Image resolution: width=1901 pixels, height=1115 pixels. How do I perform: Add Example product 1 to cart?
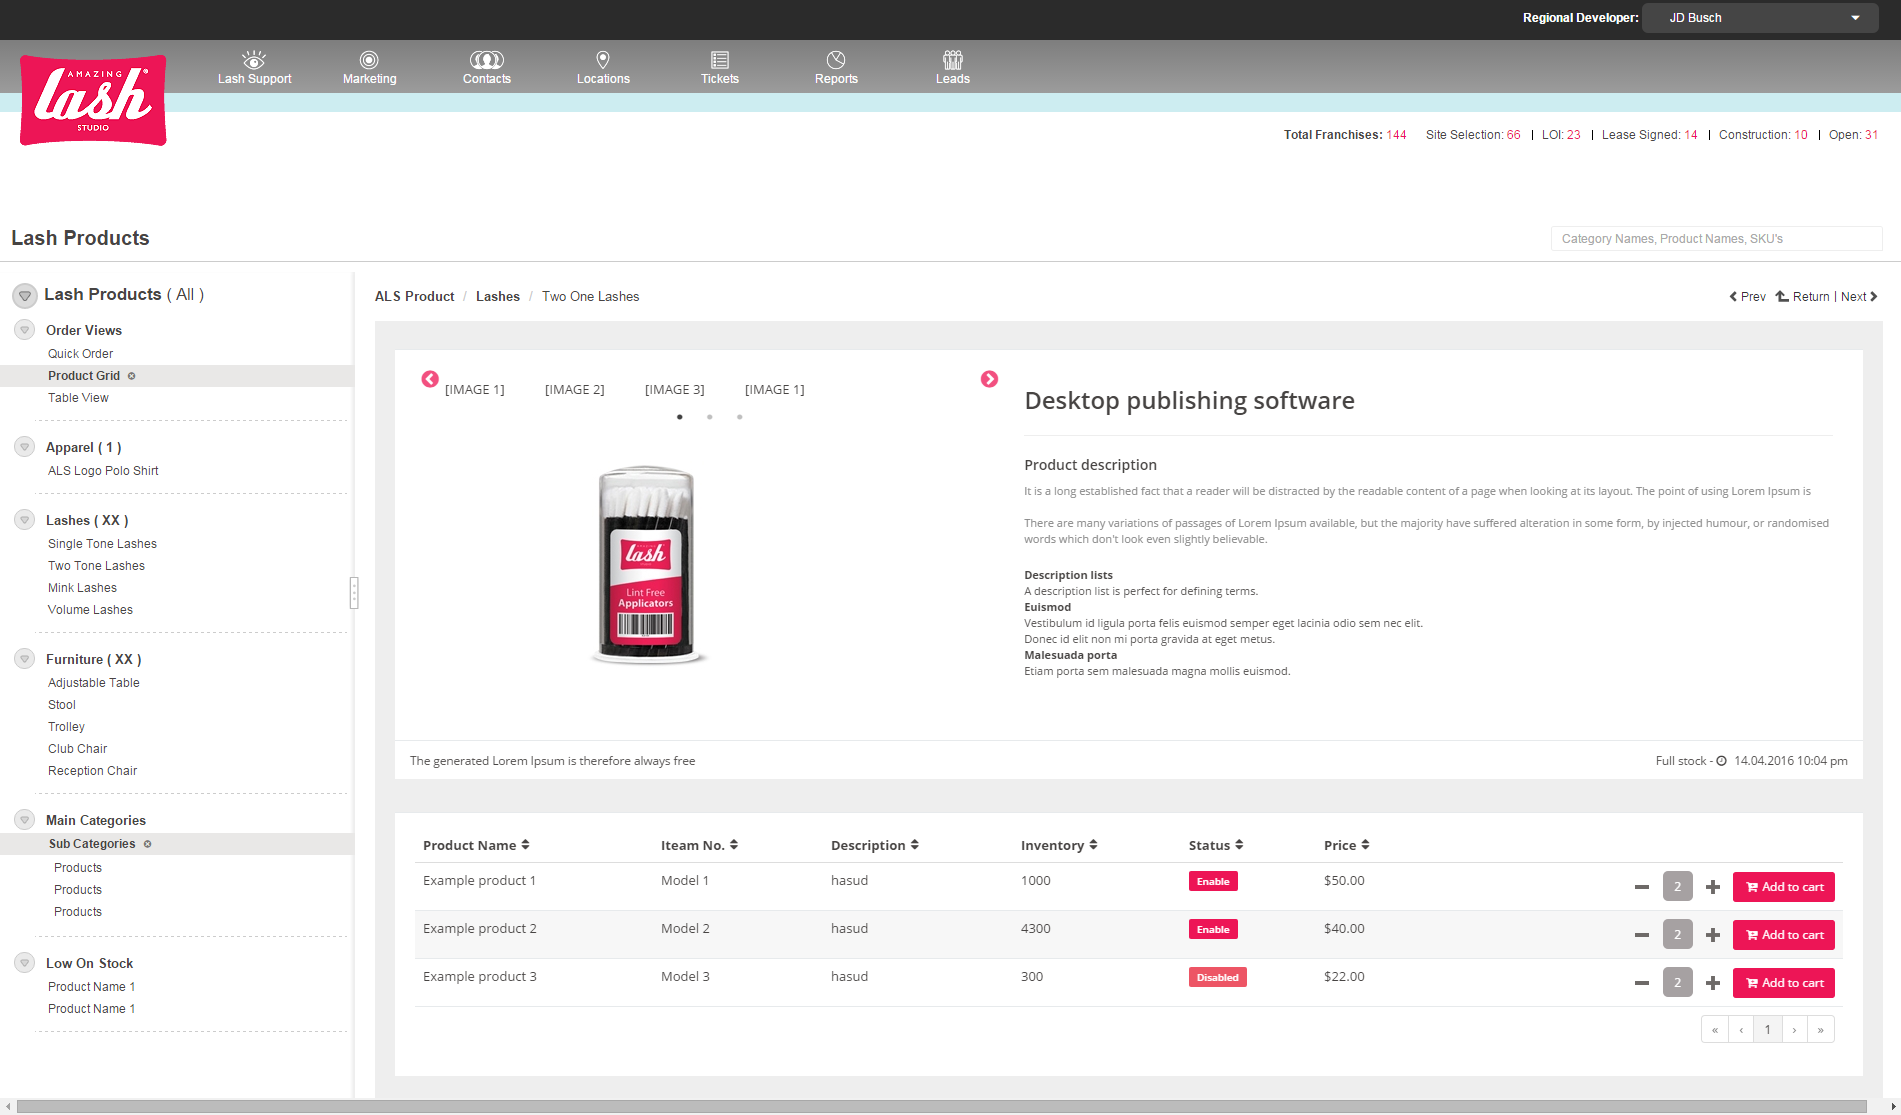click(x=1784, y=887)
